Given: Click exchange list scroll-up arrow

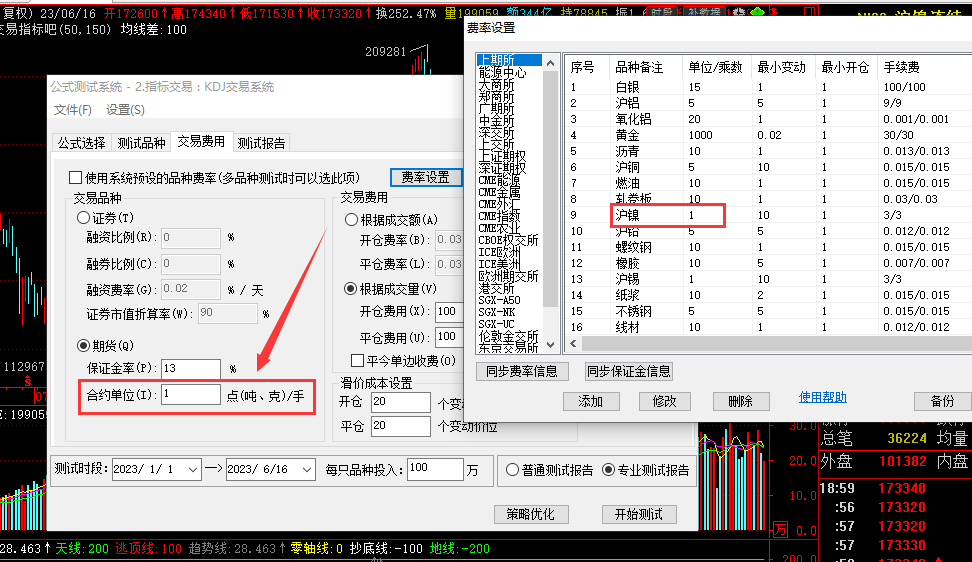Looking at the screenshot, I should coord(550,63).
